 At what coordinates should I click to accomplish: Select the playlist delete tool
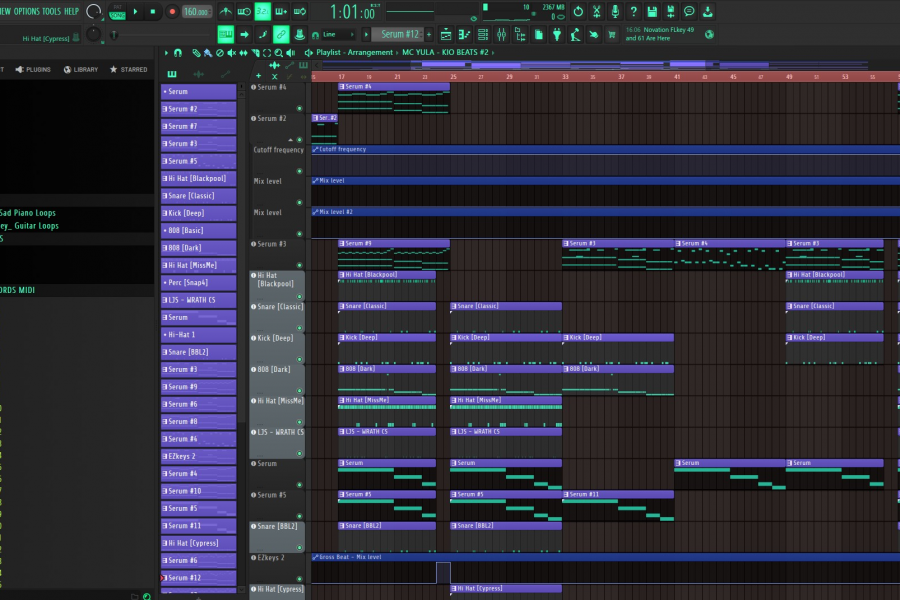[x=220, y=53]
